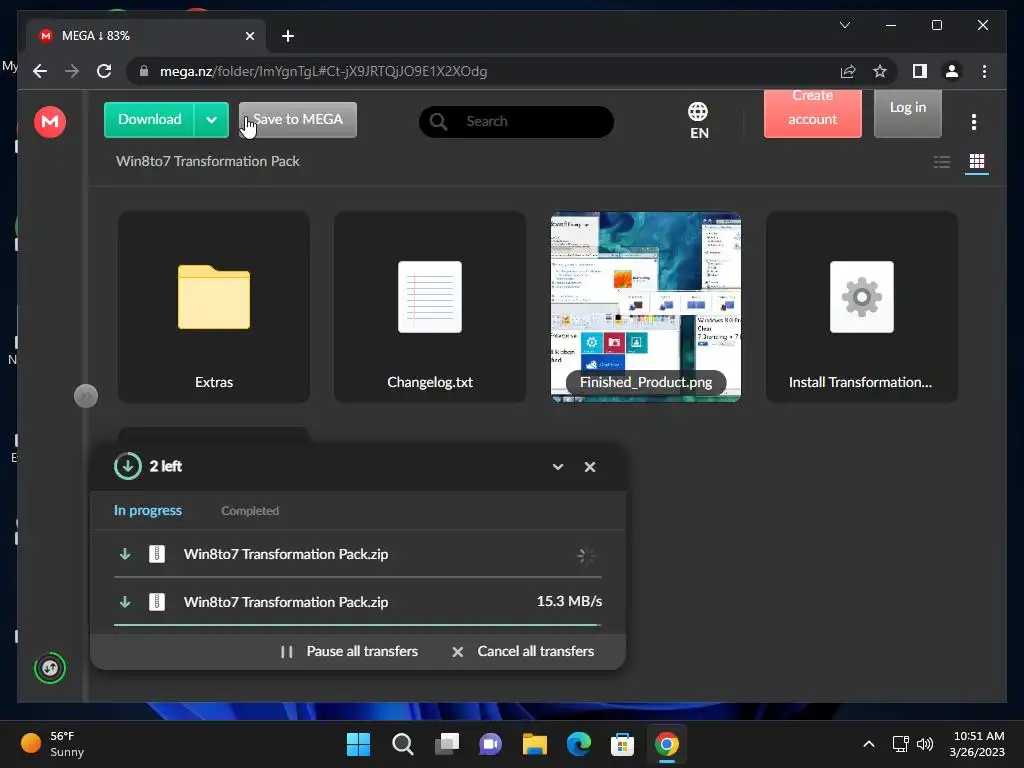
Task: Open a new browser tab
Action: coord(287,36)
